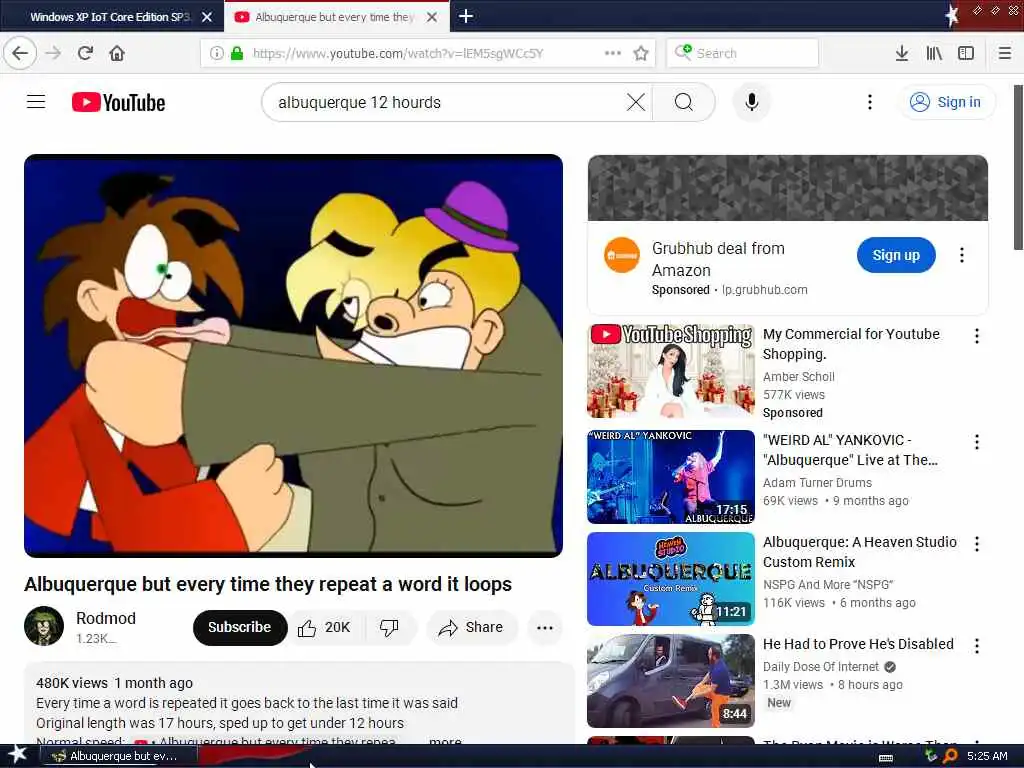Image resolution: width=1024 pixels, height=768 pixels.
Task: Open the taskbar start star icon
Action: pos(17,755)
